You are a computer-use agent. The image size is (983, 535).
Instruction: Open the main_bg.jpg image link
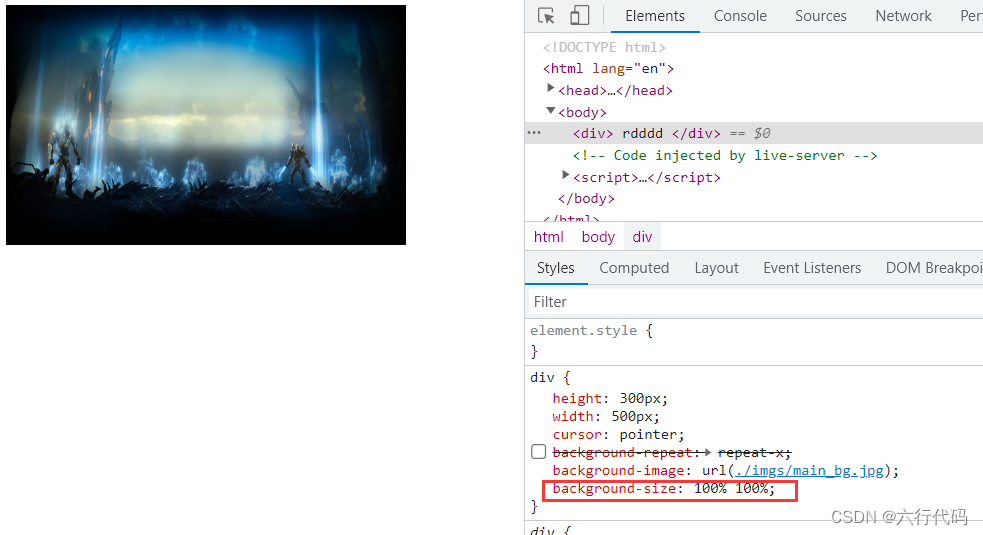809,470
